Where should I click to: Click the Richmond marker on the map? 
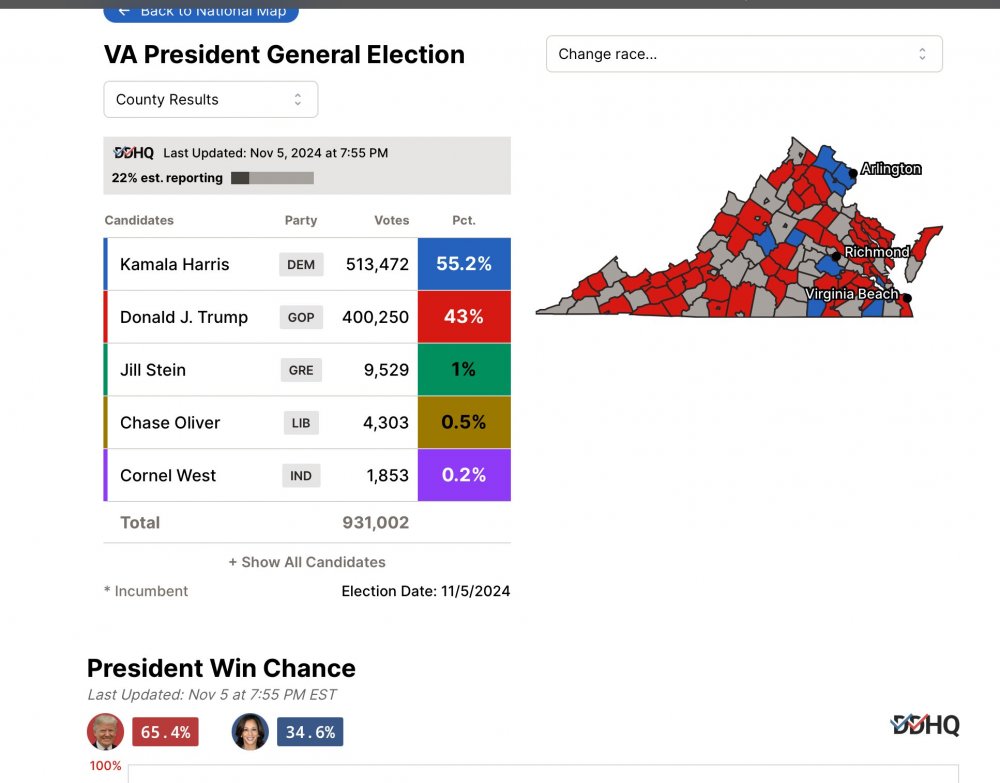pos(836,256)
